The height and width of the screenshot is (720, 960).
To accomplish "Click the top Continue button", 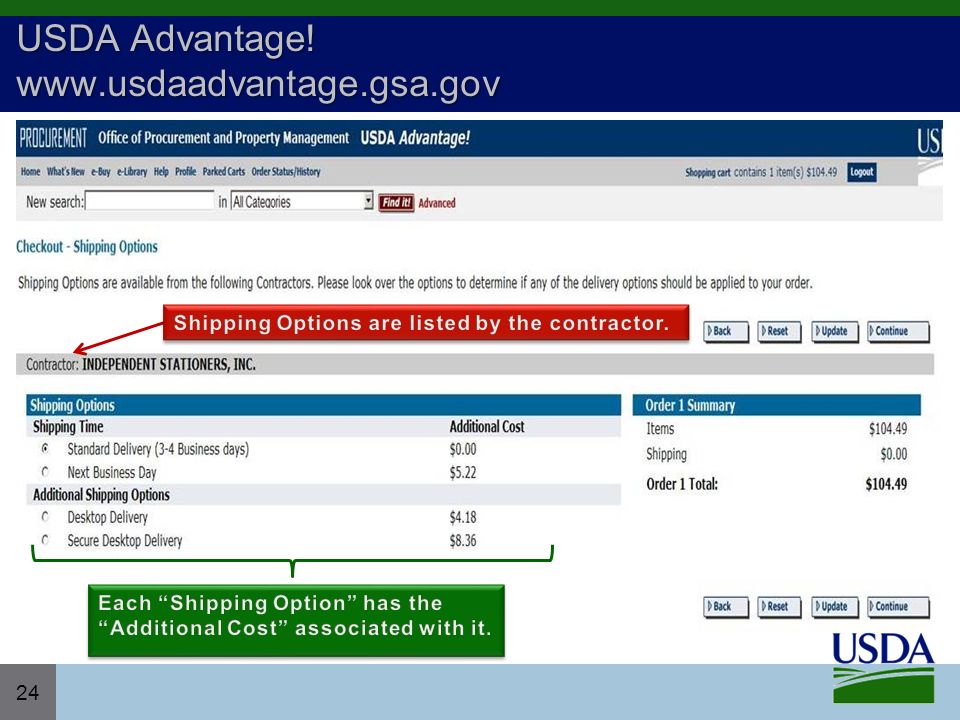I will click(x=898, y=331).
